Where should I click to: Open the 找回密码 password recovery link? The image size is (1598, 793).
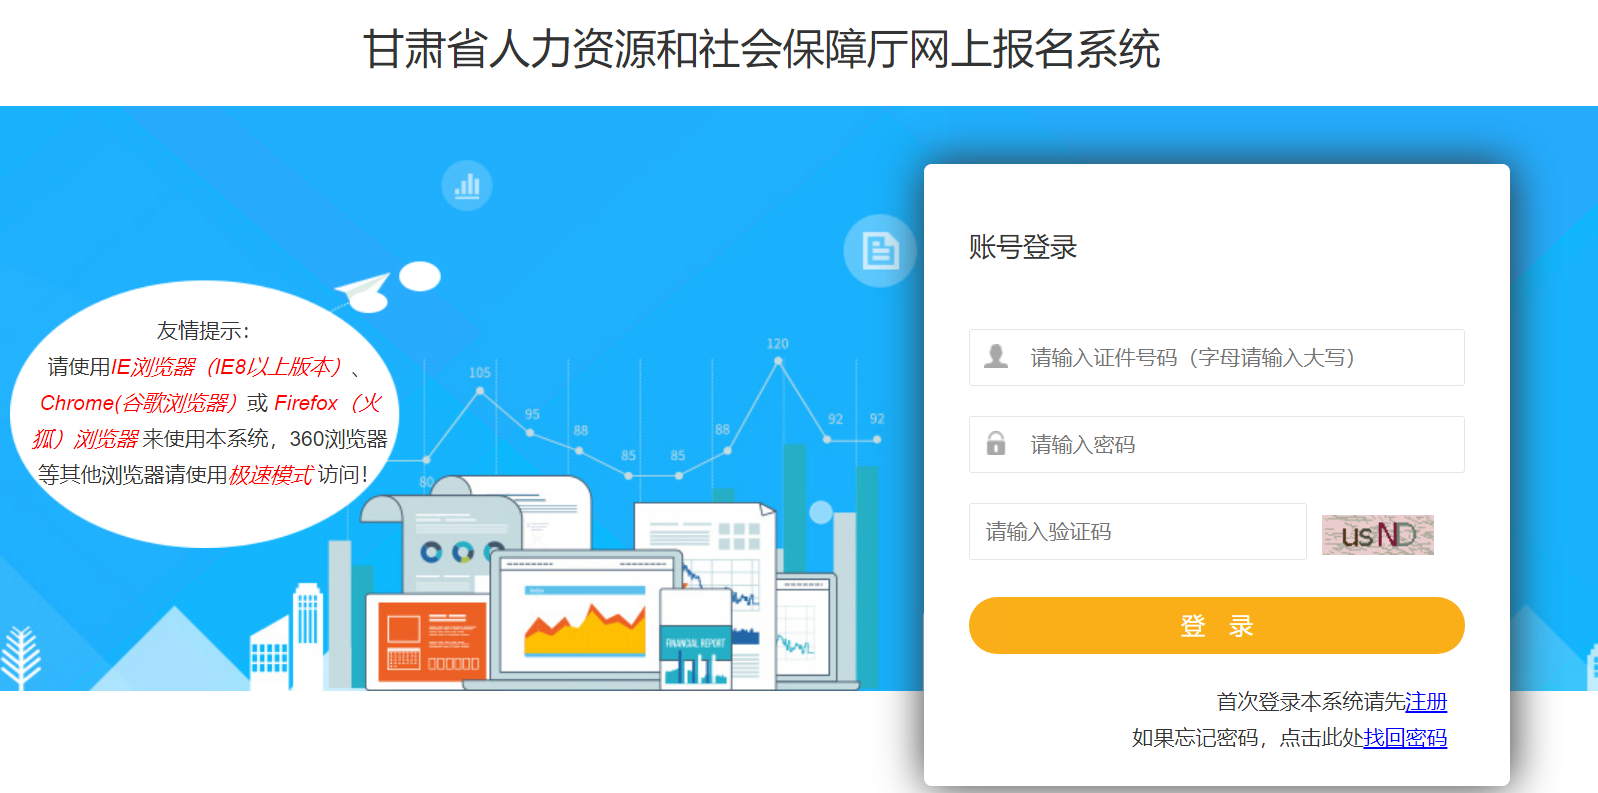(x=1405, y=737)
